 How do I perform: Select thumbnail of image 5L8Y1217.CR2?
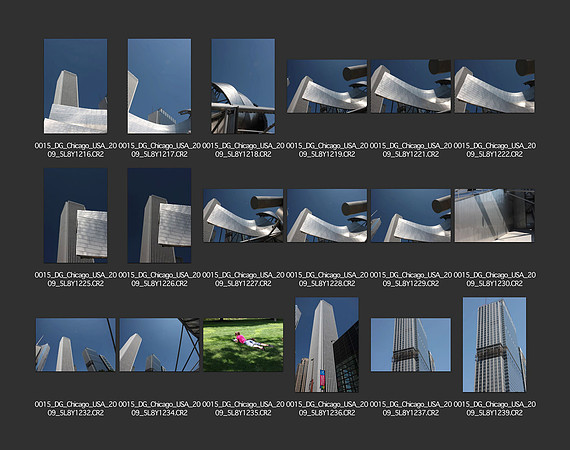click(x=159, y=86)
